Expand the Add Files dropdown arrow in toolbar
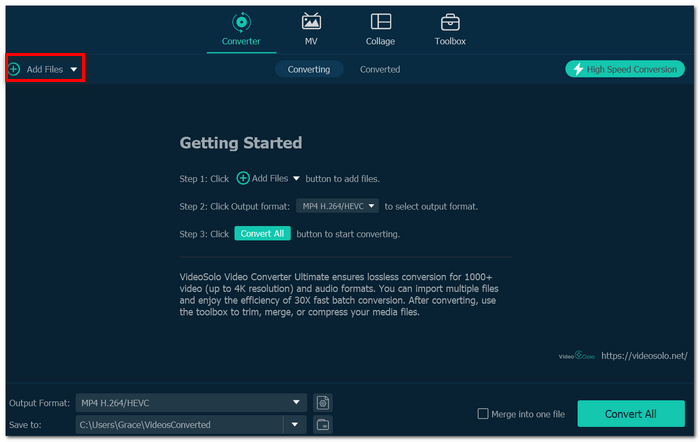 click(x=74, y=70)
